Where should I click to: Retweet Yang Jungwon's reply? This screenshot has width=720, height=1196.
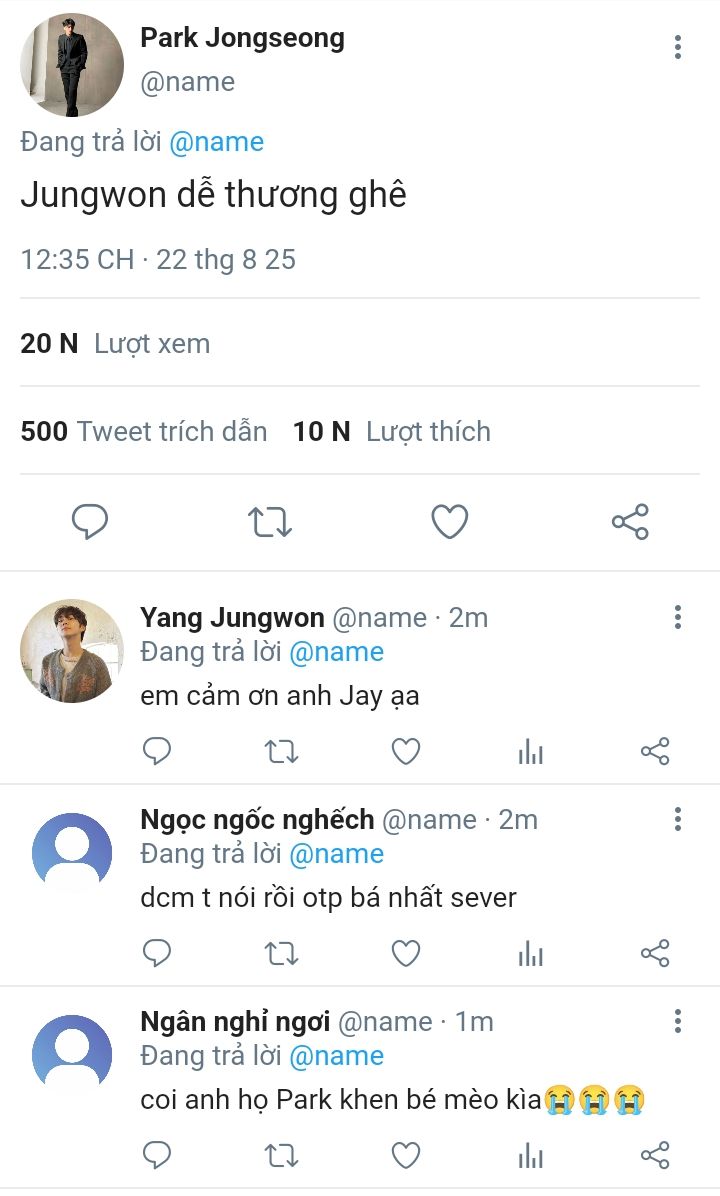coord(282,751)
